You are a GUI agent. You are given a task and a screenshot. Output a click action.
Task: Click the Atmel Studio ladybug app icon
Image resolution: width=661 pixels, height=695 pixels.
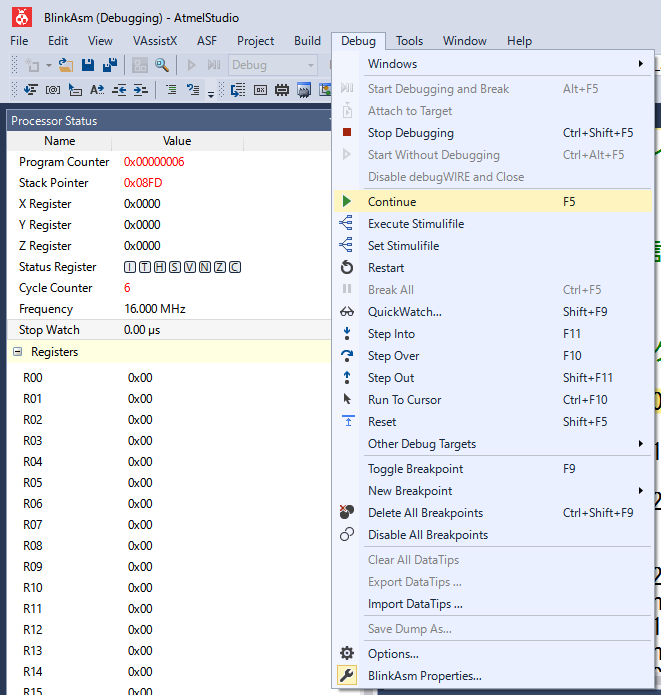coord(21,17)
